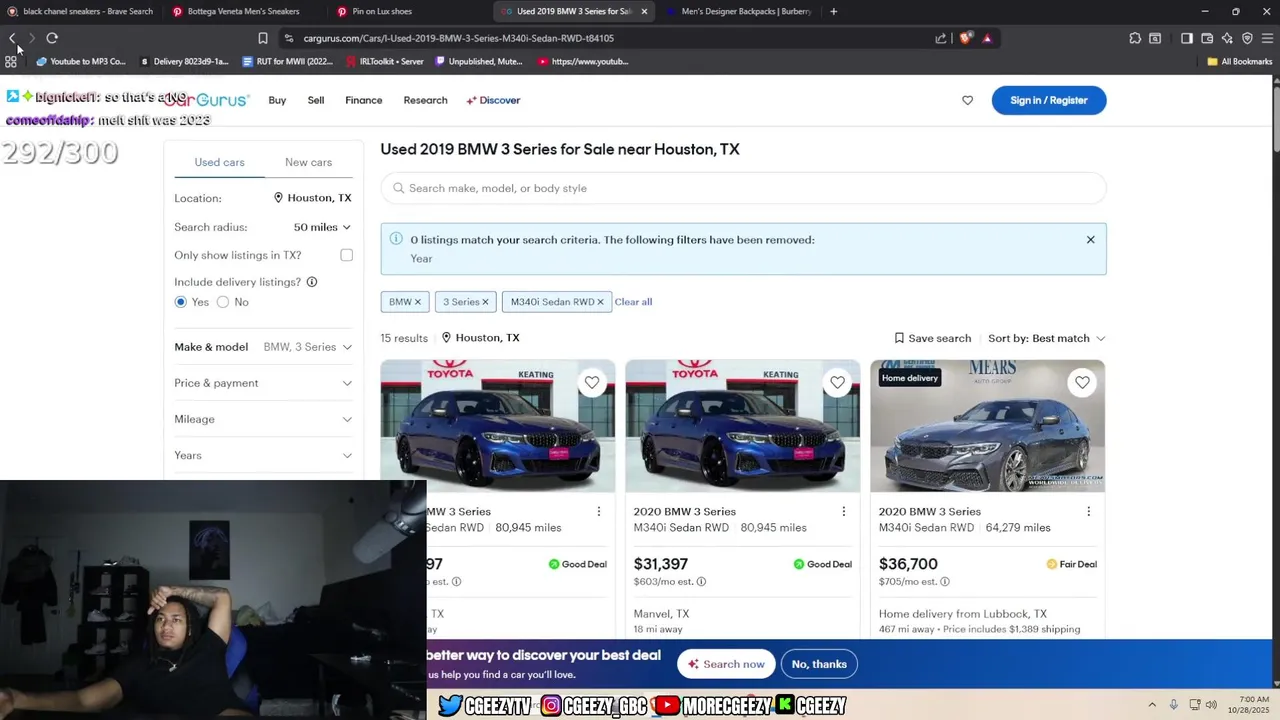This screenshot has width=1280, height=720.
Task: Open the Sell menu
Action: 316,100
